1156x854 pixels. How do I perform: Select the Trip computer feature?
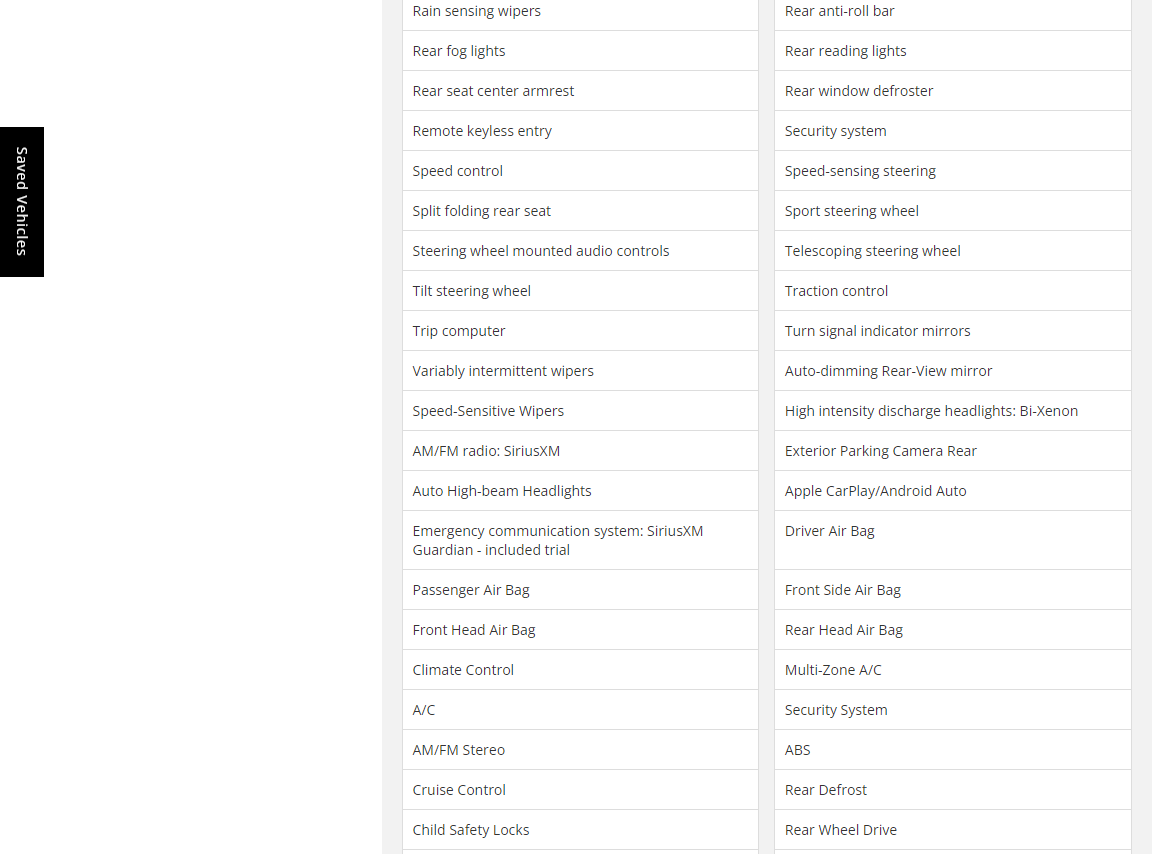click(459, 331)
